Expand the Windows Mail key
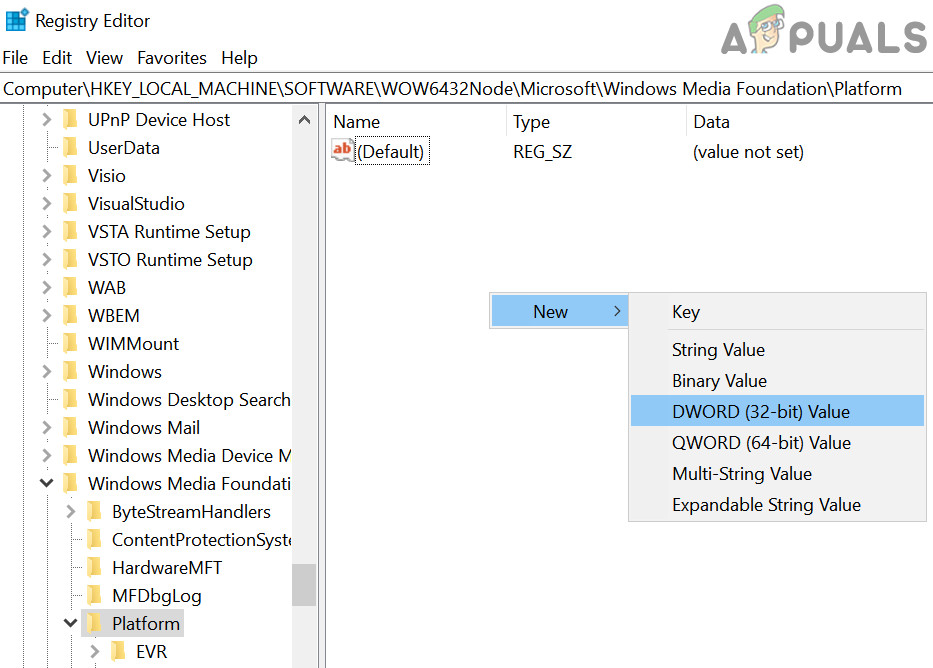 pyautogui.click(x=46, y=427)
